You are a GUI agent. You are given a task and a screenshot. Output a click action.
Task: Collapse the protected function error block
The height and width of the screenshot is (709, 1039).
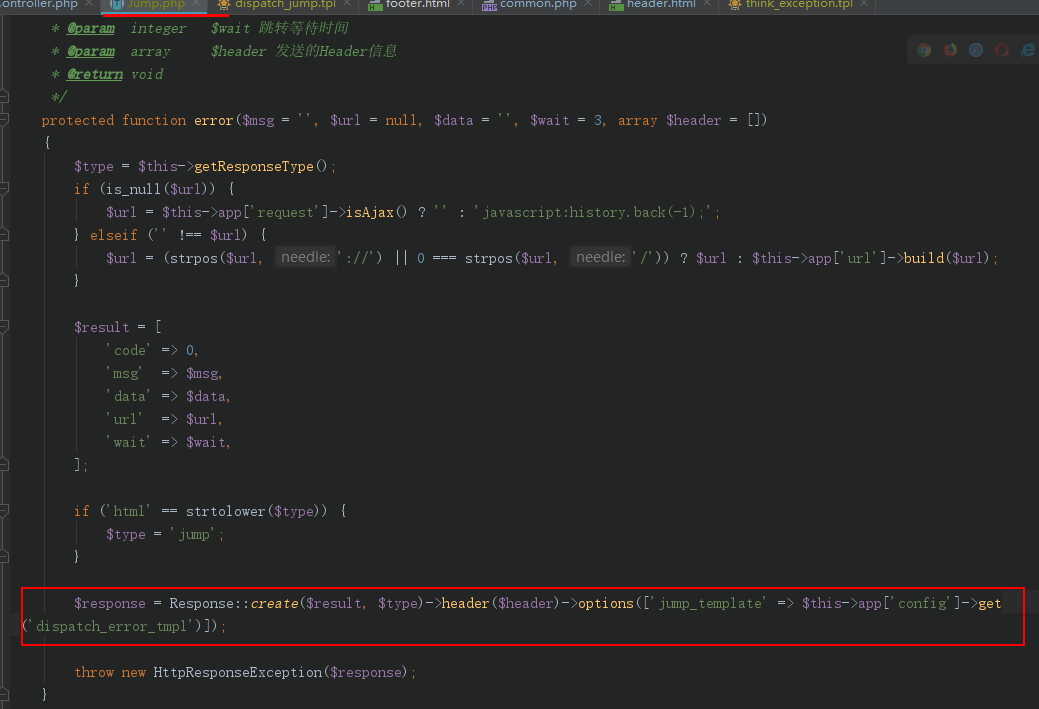click(x=4, y=120)
